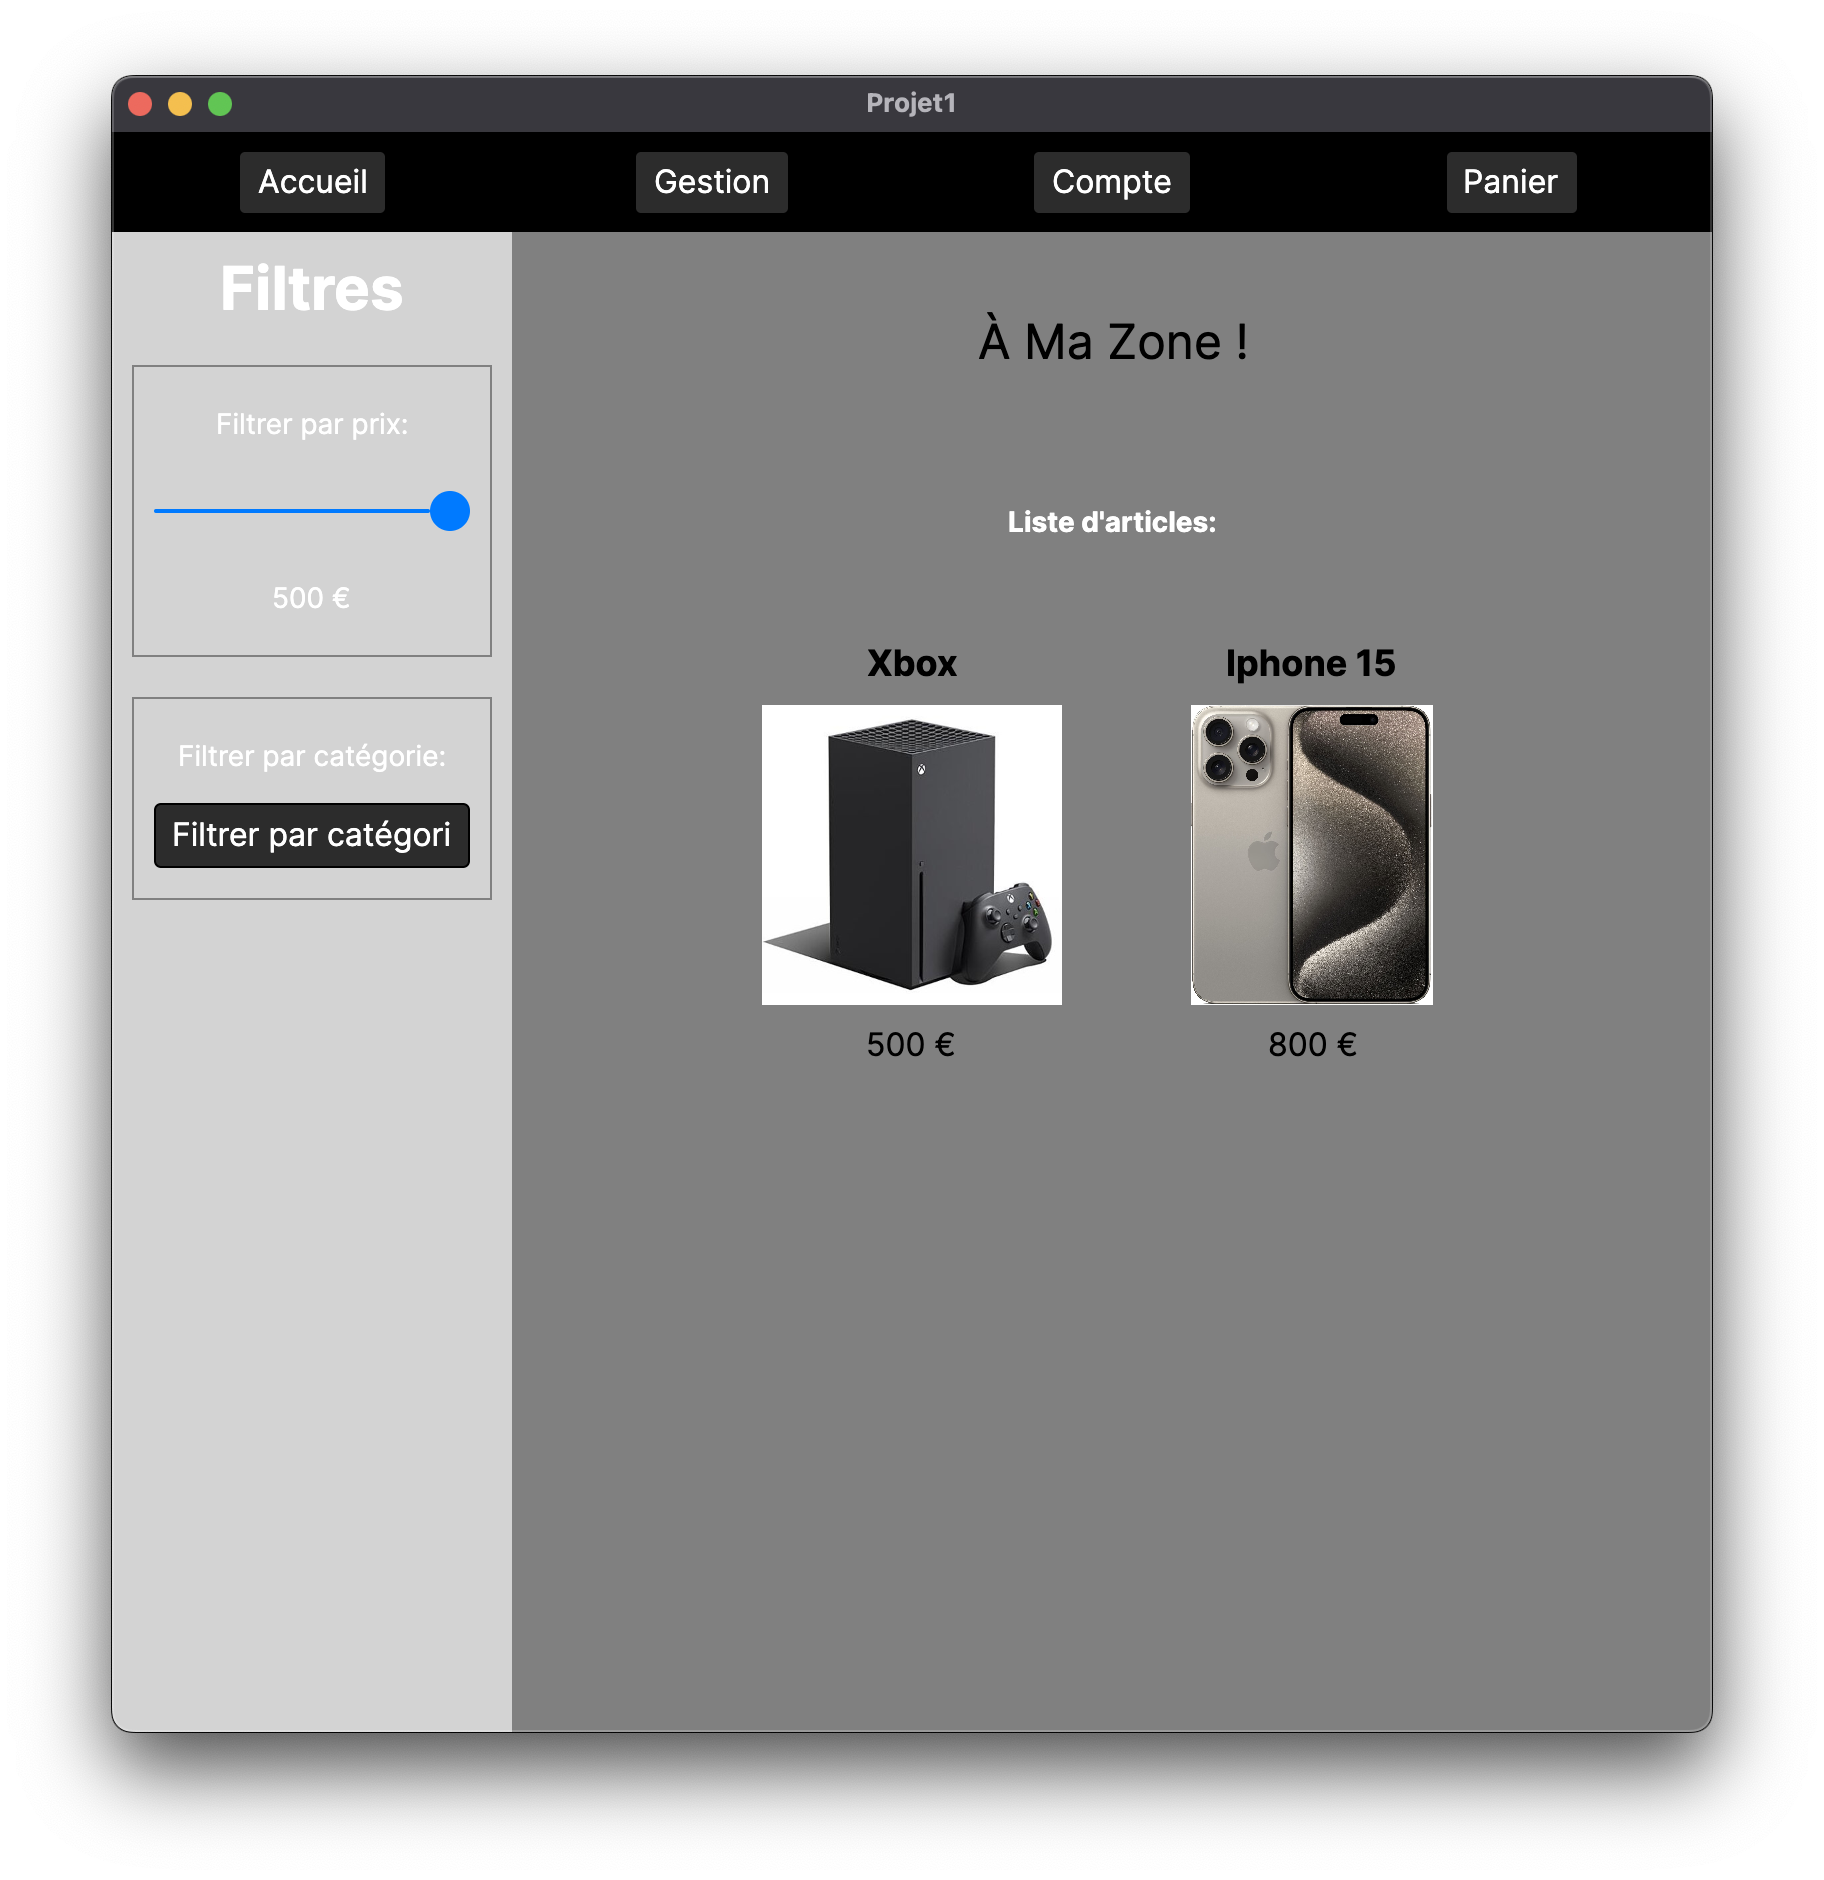Click the Xbox product title

tap(911, 663)
